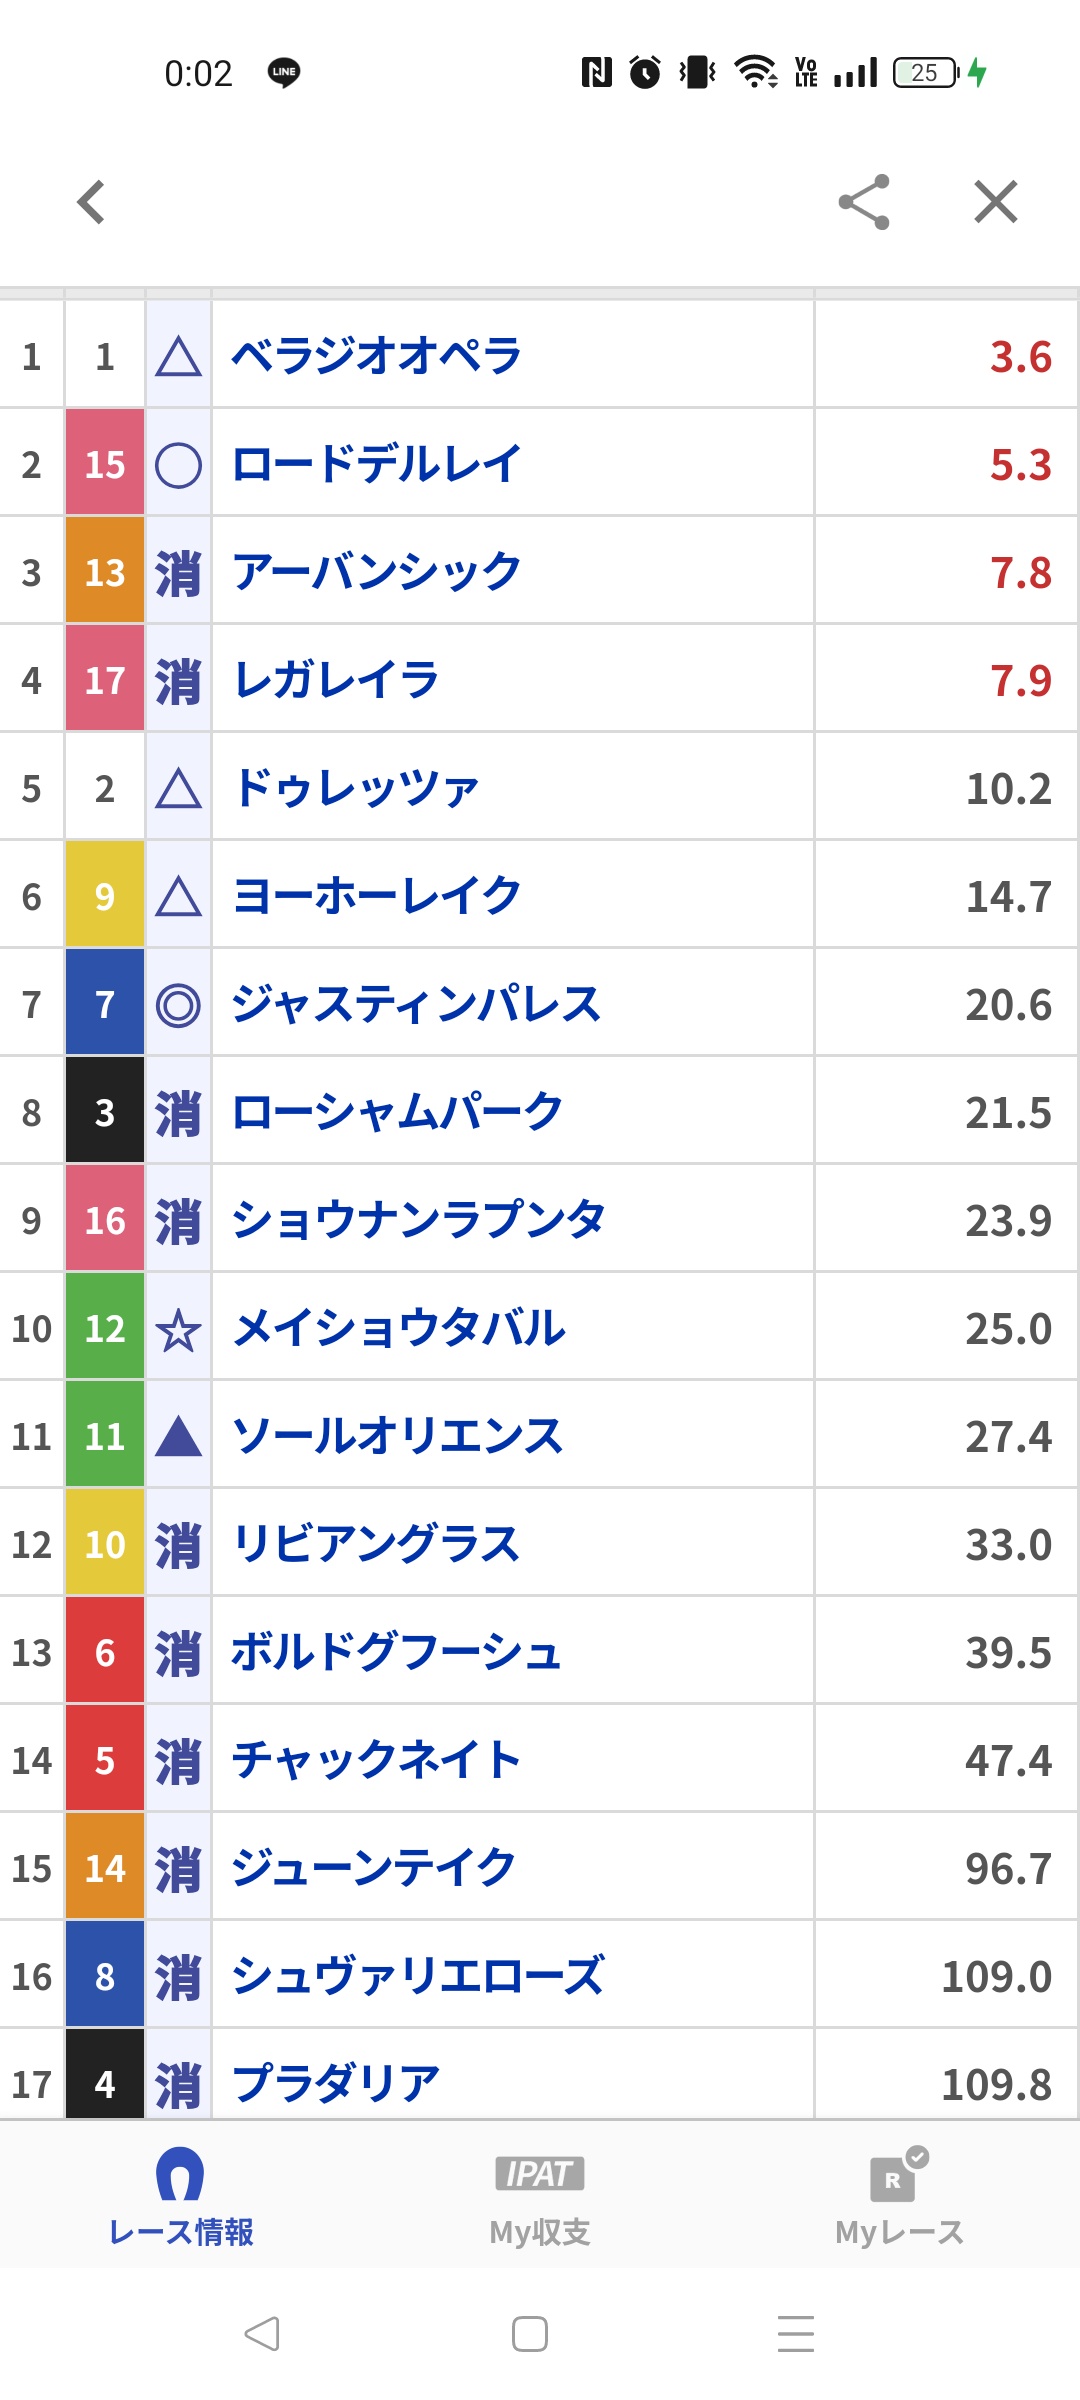The image size is (1080, 2400).
Task: Tap the filled triangle mark beside ソールオリエンス
Action: pyautogui.click(x=178, y=1437)
